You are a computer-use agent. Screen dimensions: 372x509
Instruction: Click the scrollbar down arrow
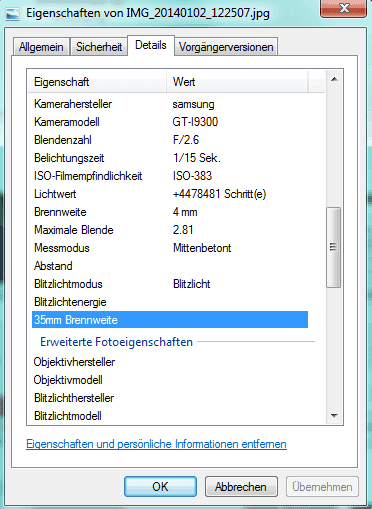click(x=334, y=415)
